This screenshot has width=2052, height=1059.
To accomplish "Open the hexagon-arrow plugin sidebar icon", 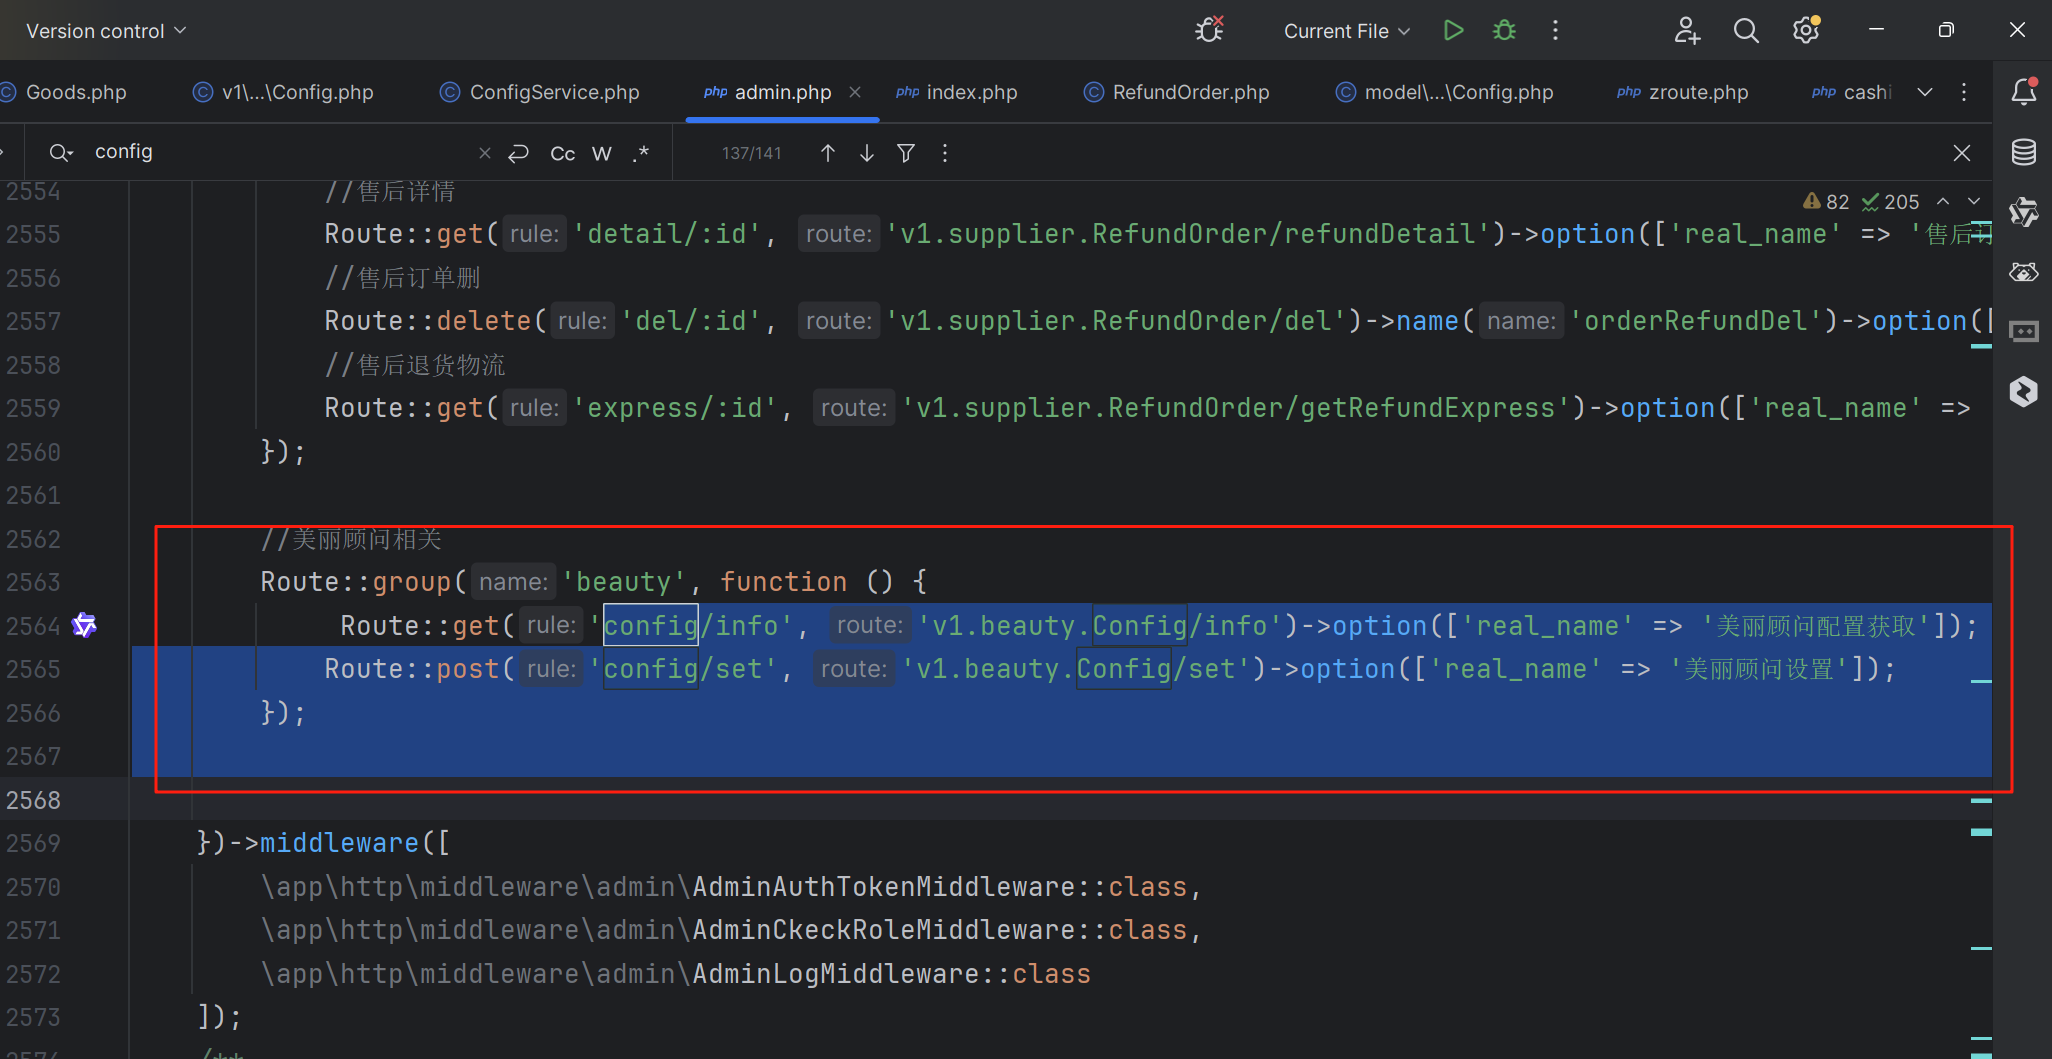I will [x=2024, y=392].
